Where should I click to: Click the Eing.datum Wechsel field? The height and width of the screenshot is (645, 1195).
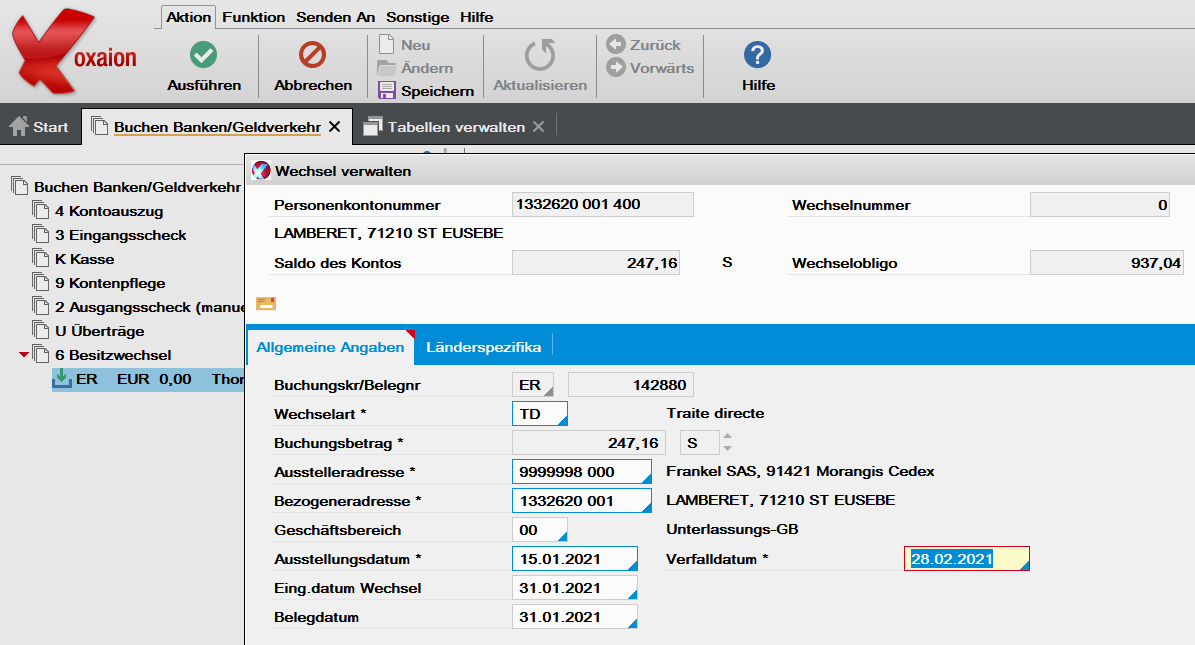pos(575,588)
